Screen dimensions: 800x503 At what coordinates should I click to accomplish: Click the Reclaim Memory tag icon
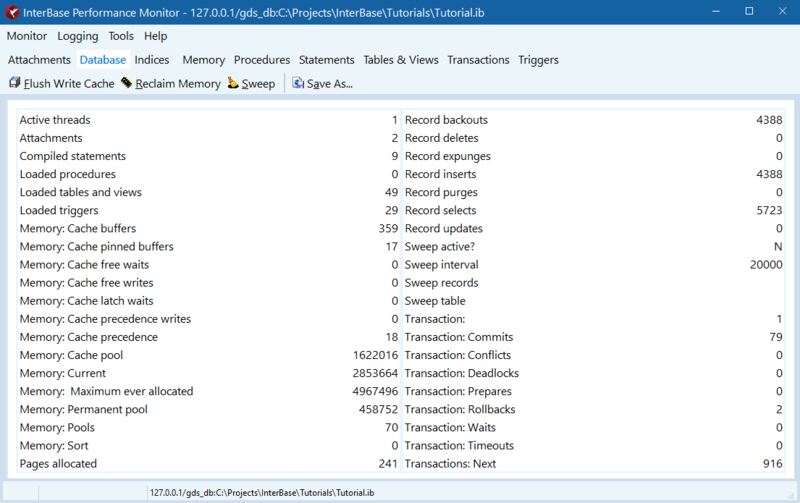127,83
